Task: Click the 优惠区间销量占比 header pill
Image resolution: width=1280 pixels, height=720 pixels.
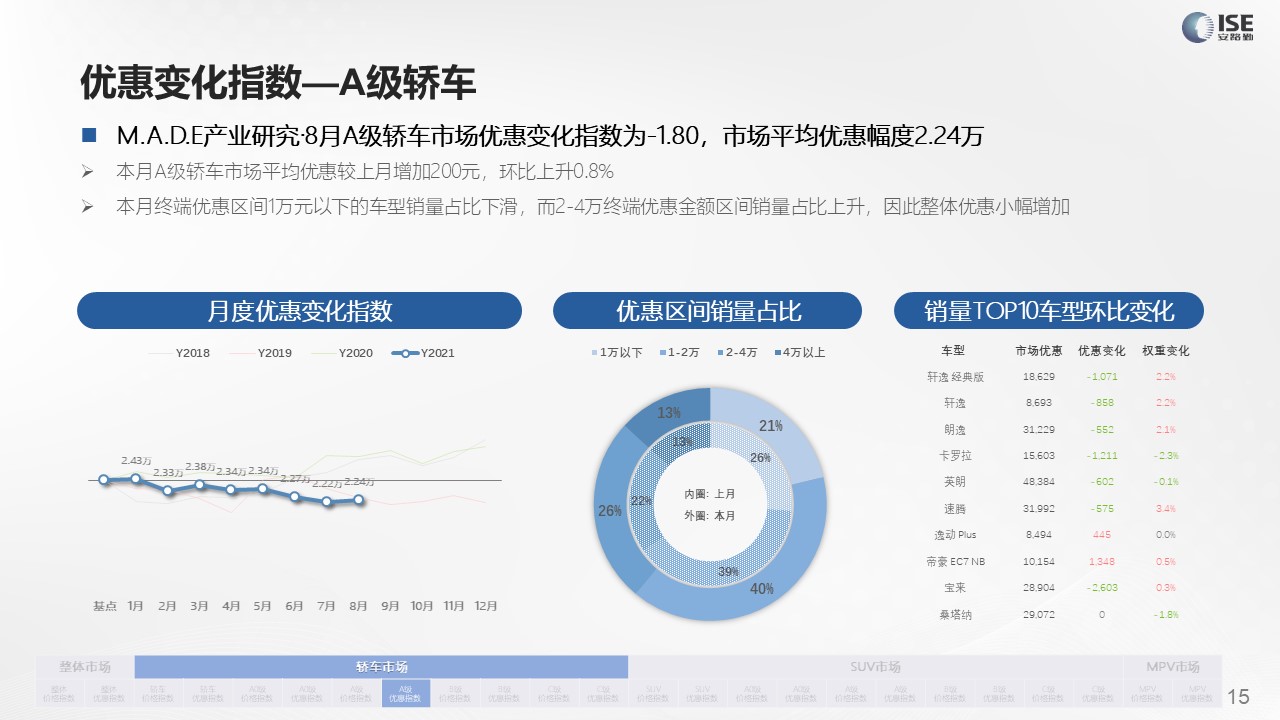Action: (707, 311)
